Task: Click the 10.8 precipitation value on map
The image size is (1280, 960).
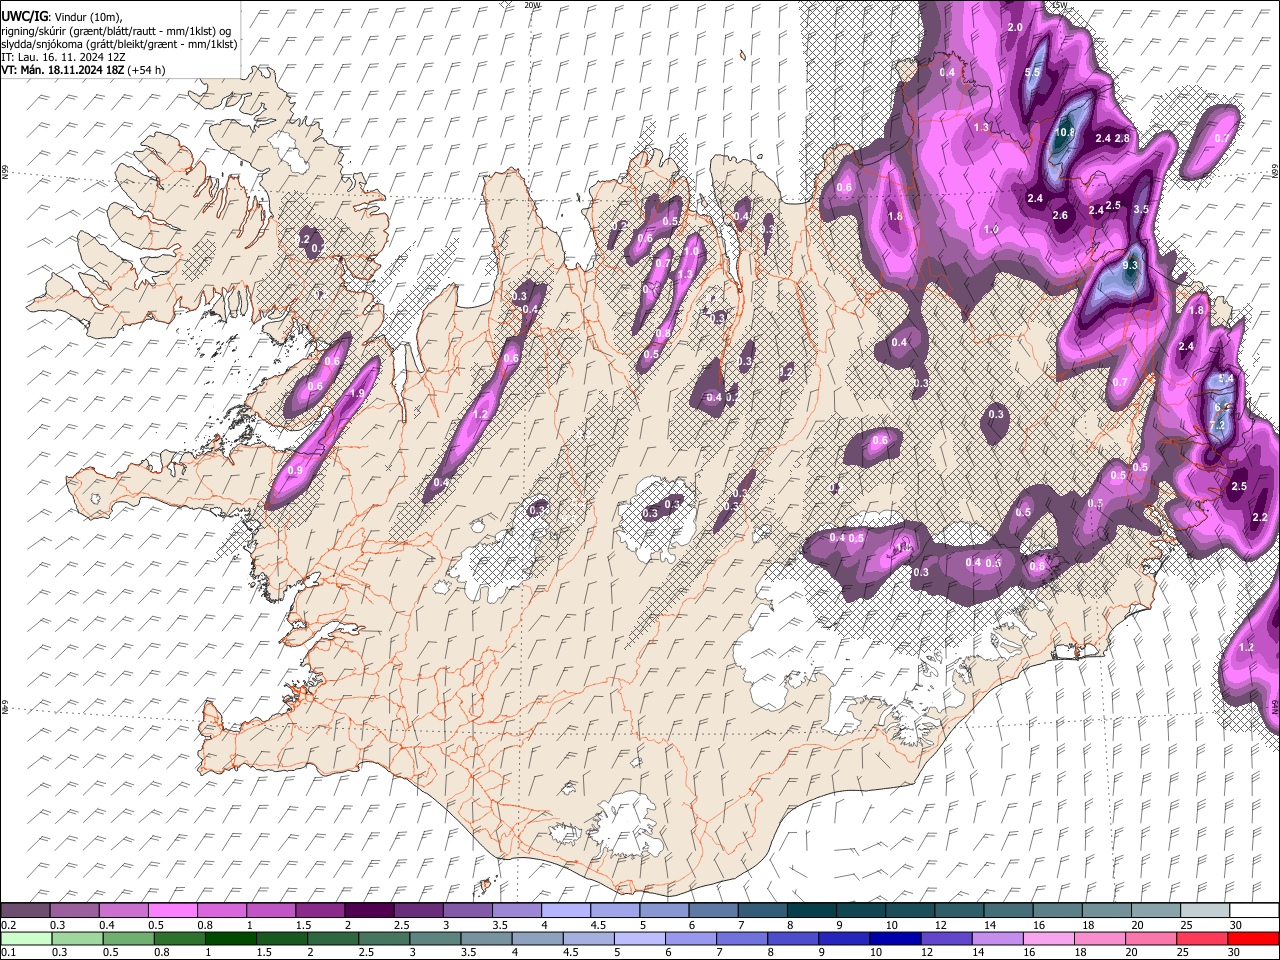Action: 1065,132
